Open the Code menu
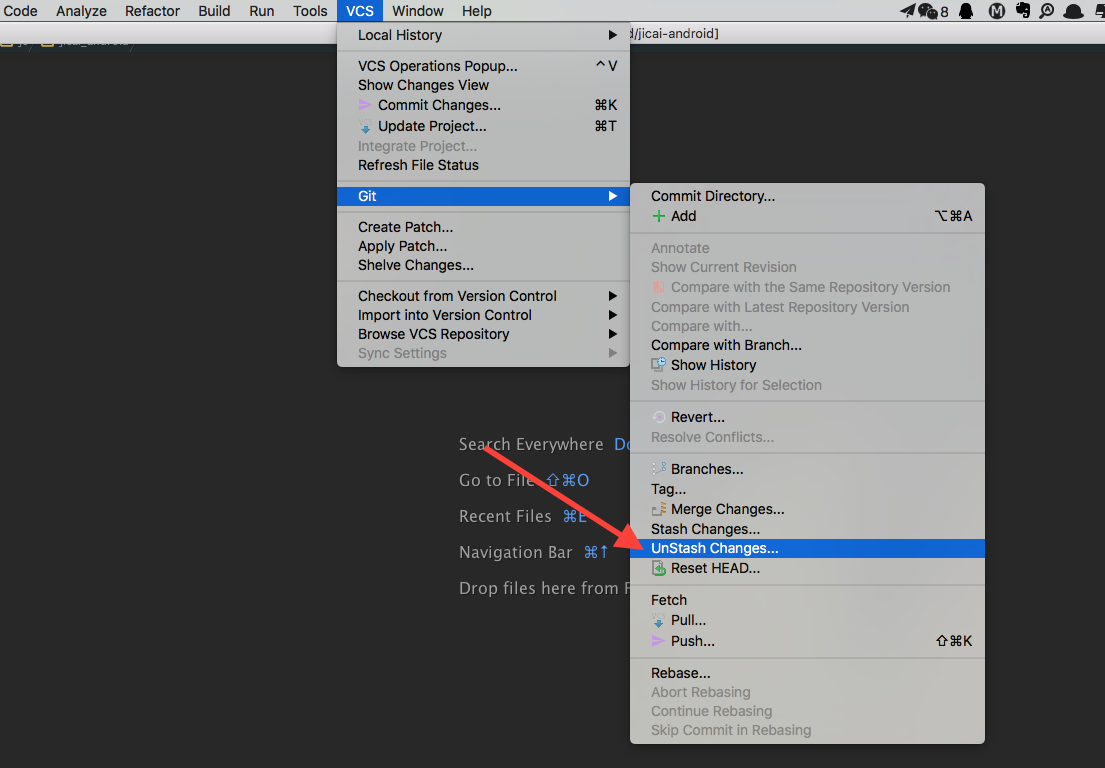Screen dimensions: 1105x768 coord(20,11)
